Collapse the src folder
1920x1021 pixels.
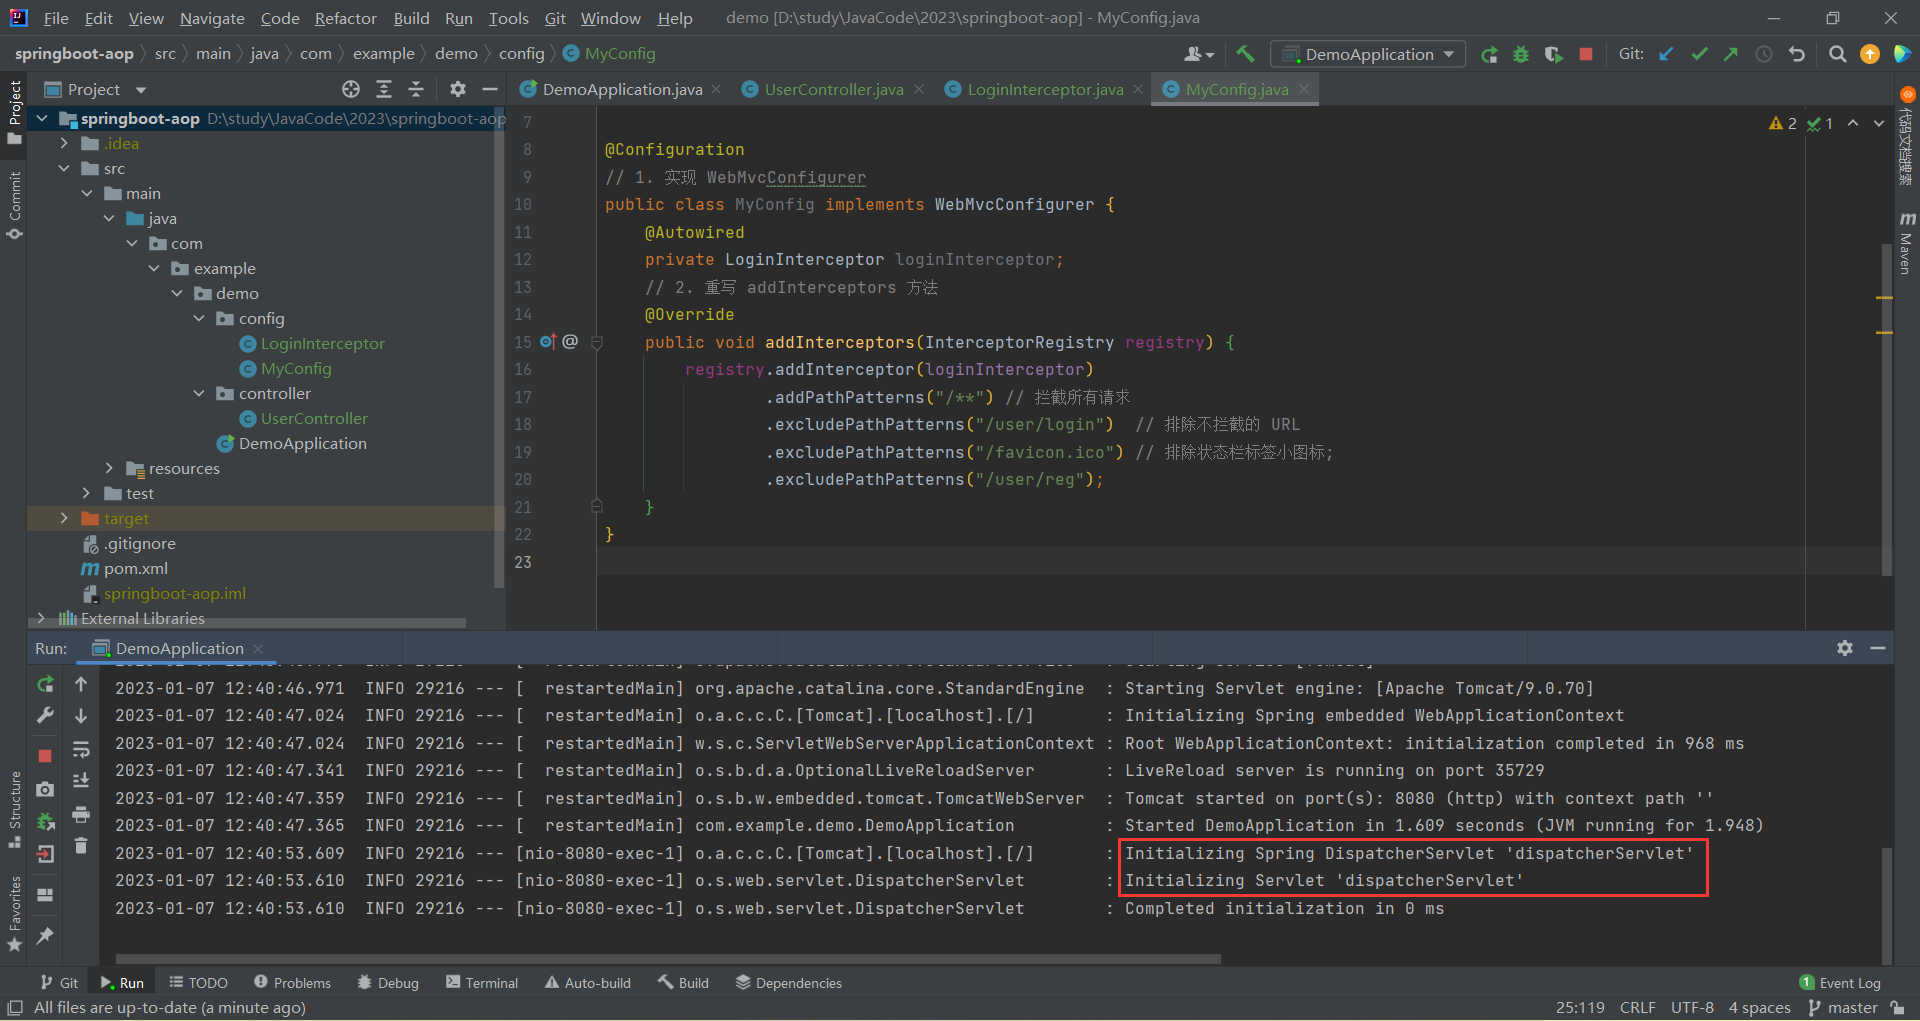pyautogui.click(x=64, y=168)
